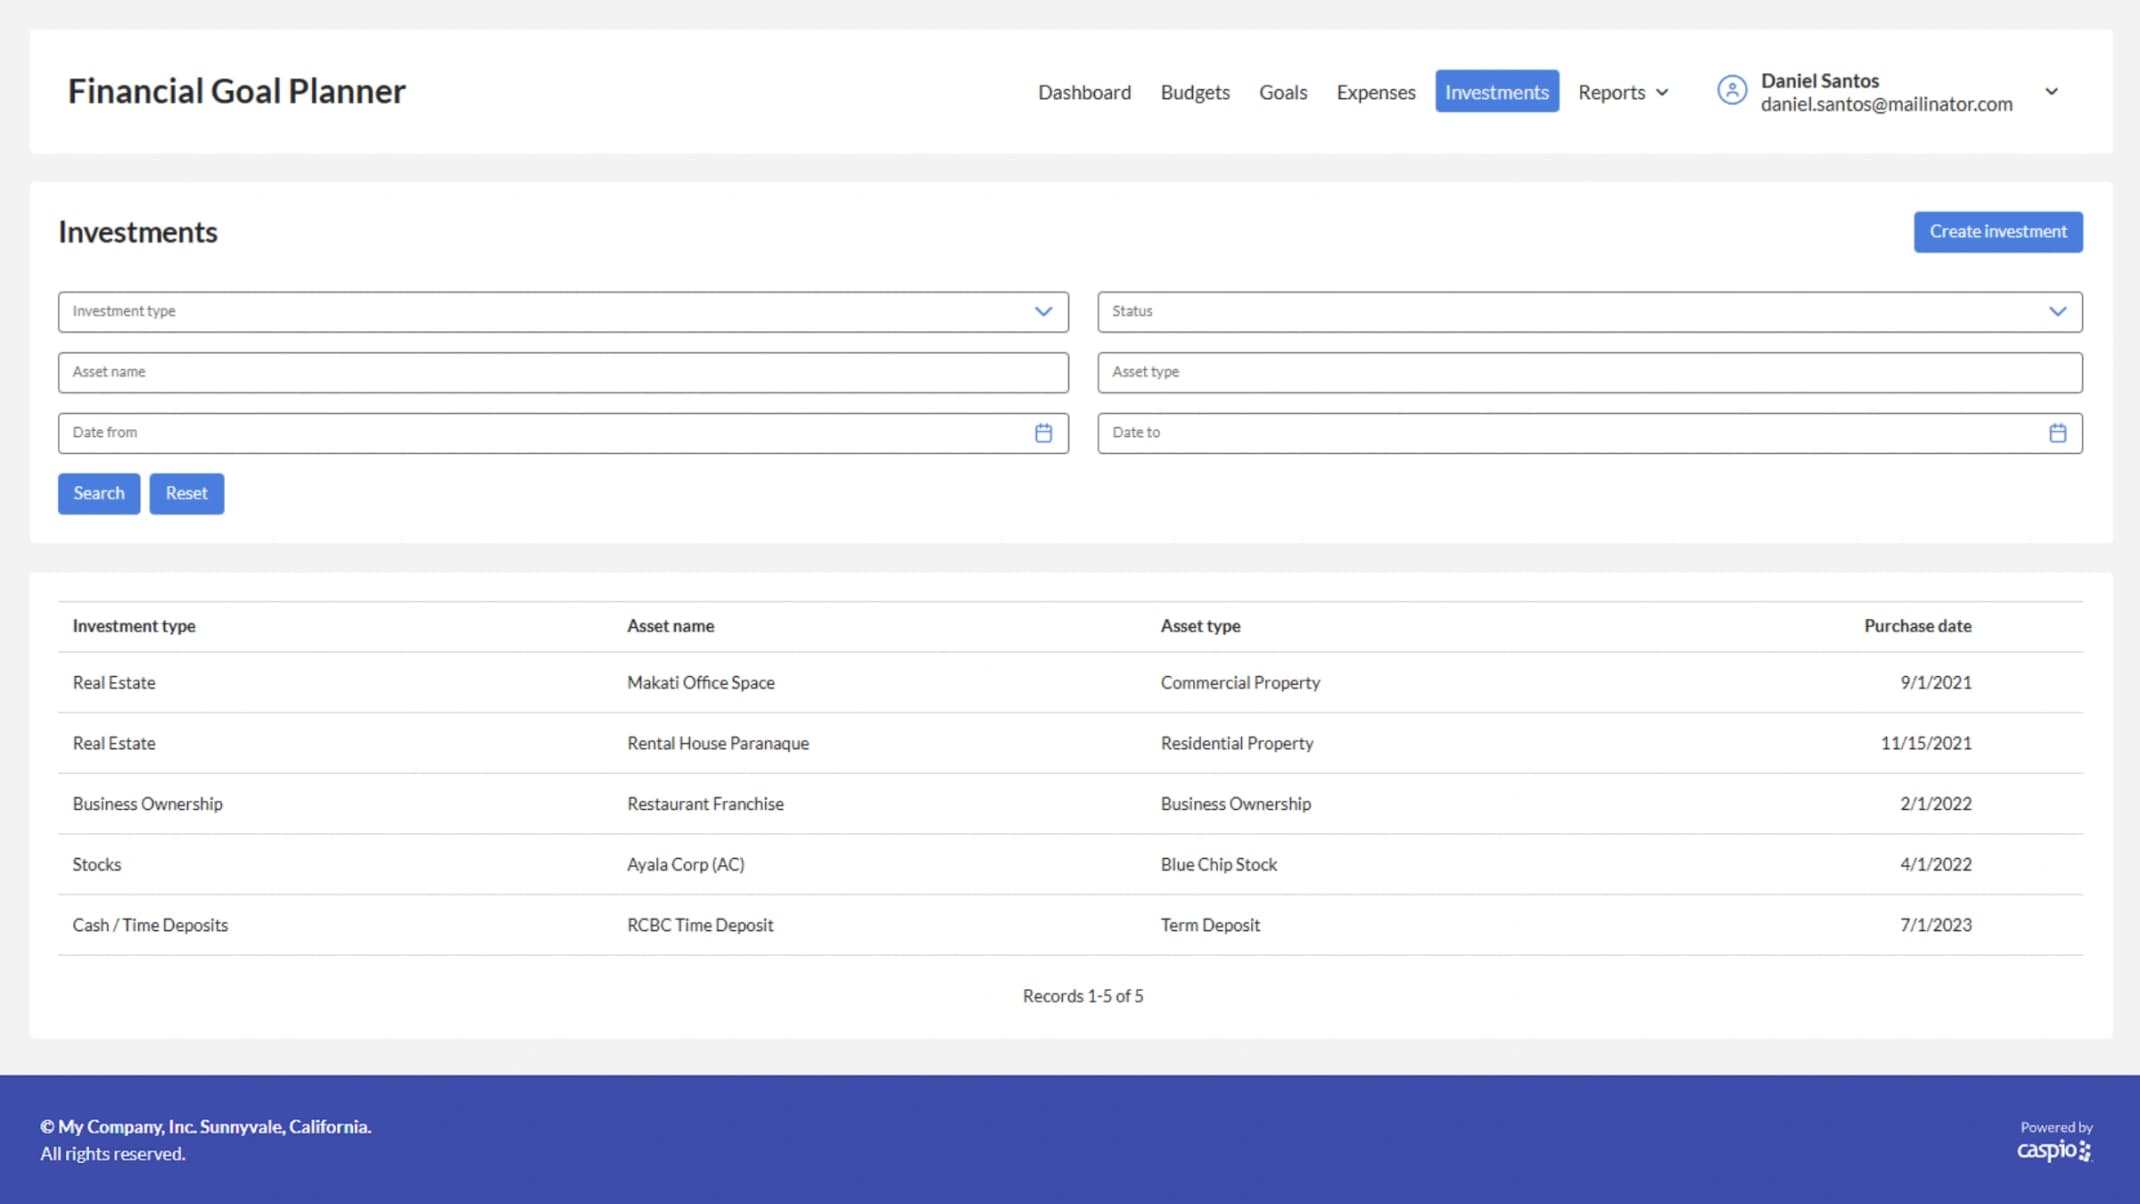This screenshot has height=1204, width=2140.
Task: Click the user profile avatar icon
Action: (x=1731, y=91)
